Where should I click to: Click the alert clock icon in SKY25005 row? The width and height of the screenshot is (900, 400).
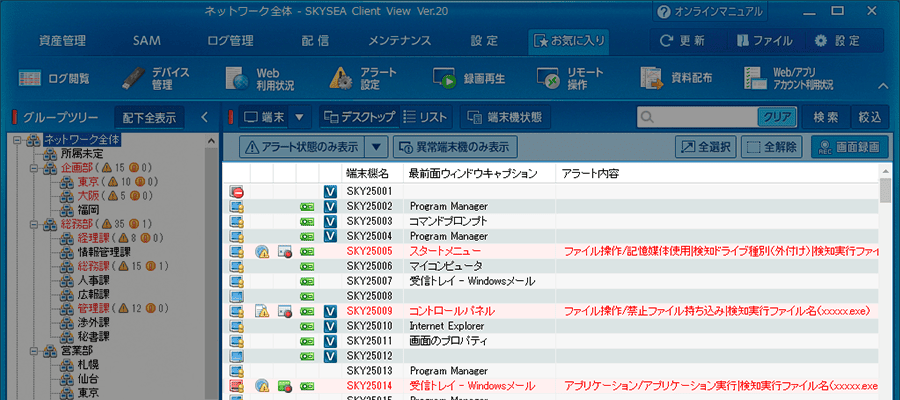pos(262,251)
